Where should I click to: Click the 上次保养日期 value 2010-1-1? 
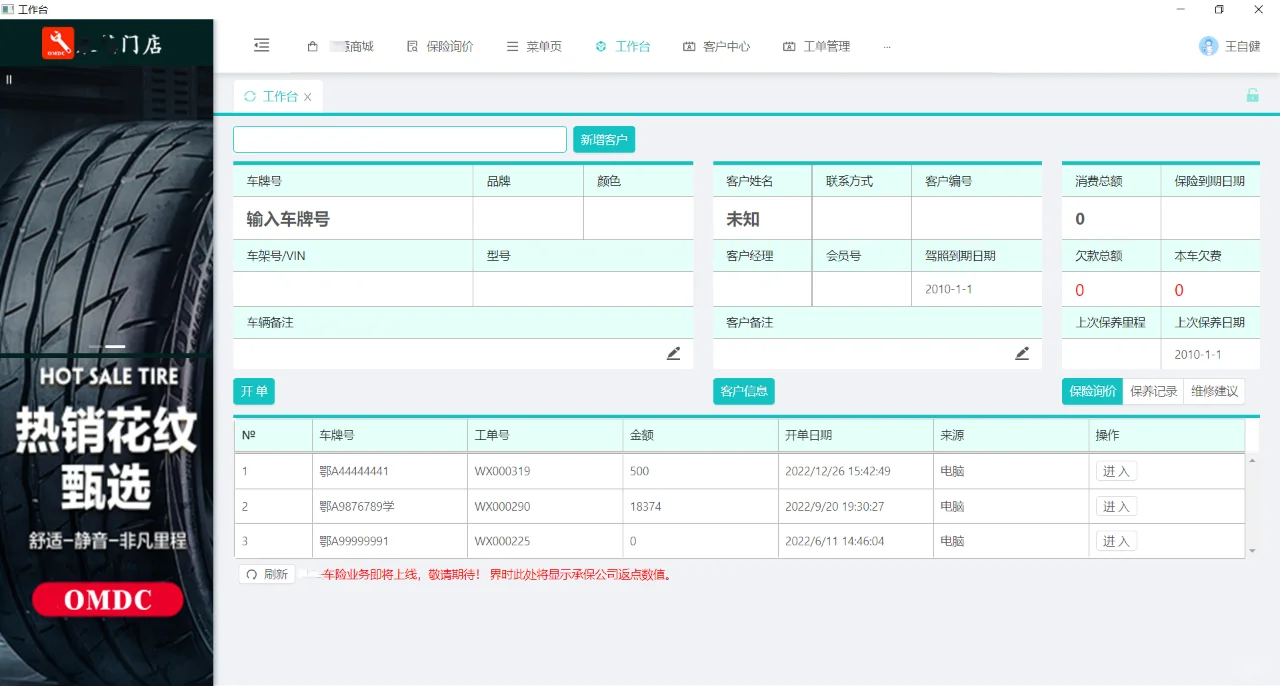[x=1198, y=354]
